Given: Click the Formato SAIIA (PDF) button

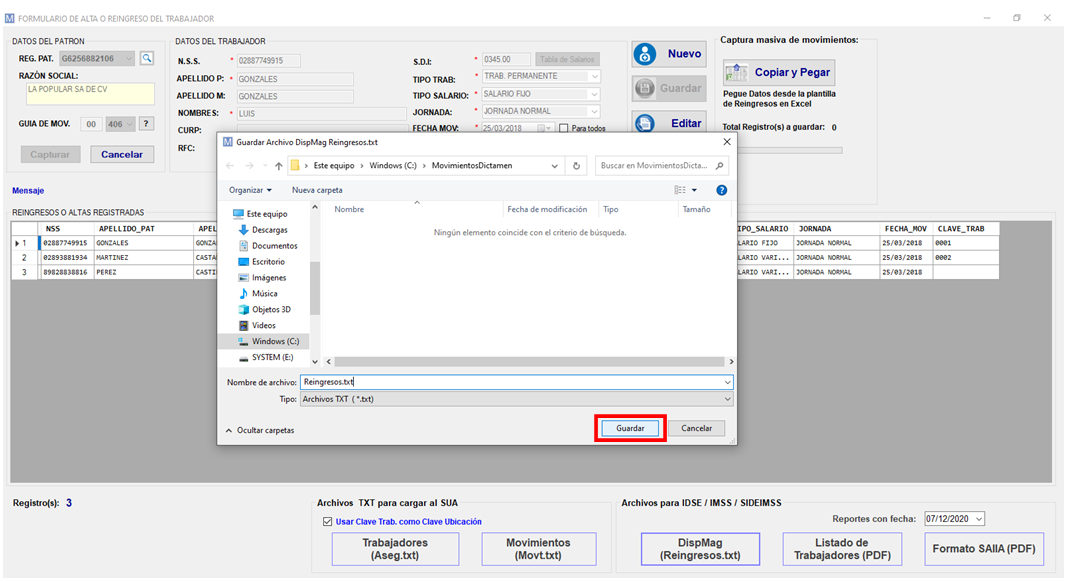Looking at the screenshot, I should (984, 549).
